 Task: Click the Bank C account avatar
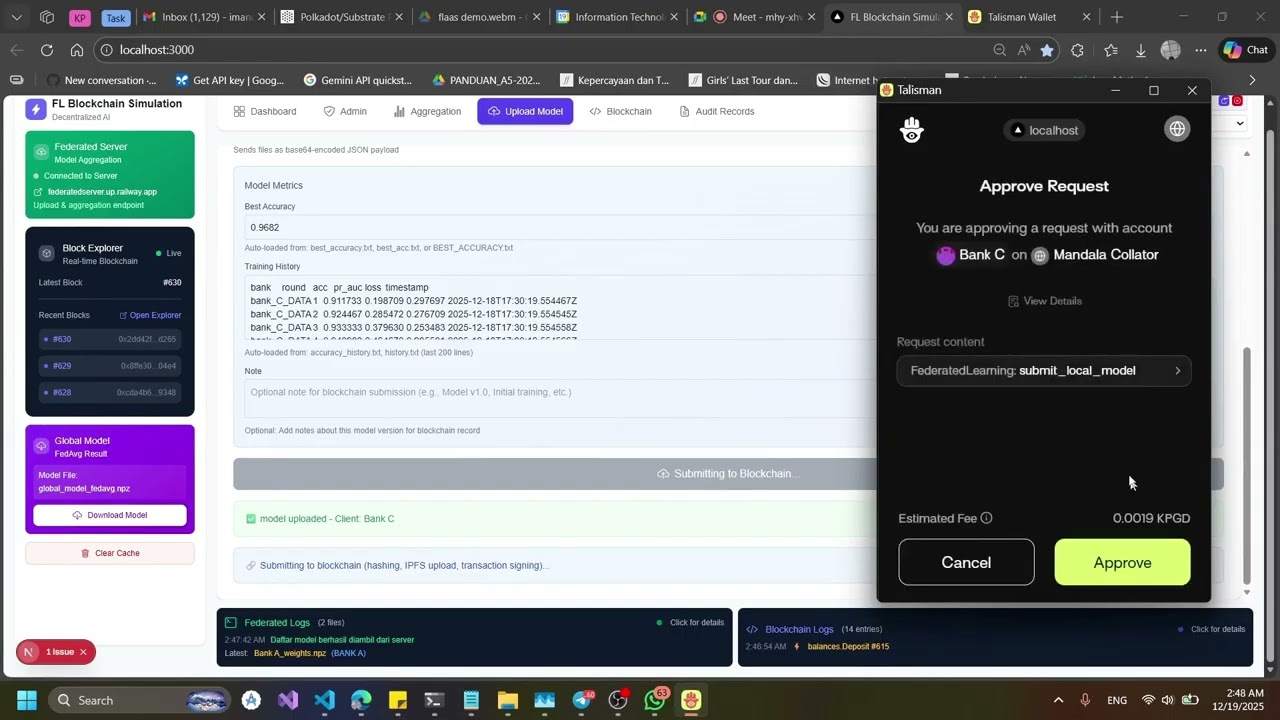[x=945, y=255]
